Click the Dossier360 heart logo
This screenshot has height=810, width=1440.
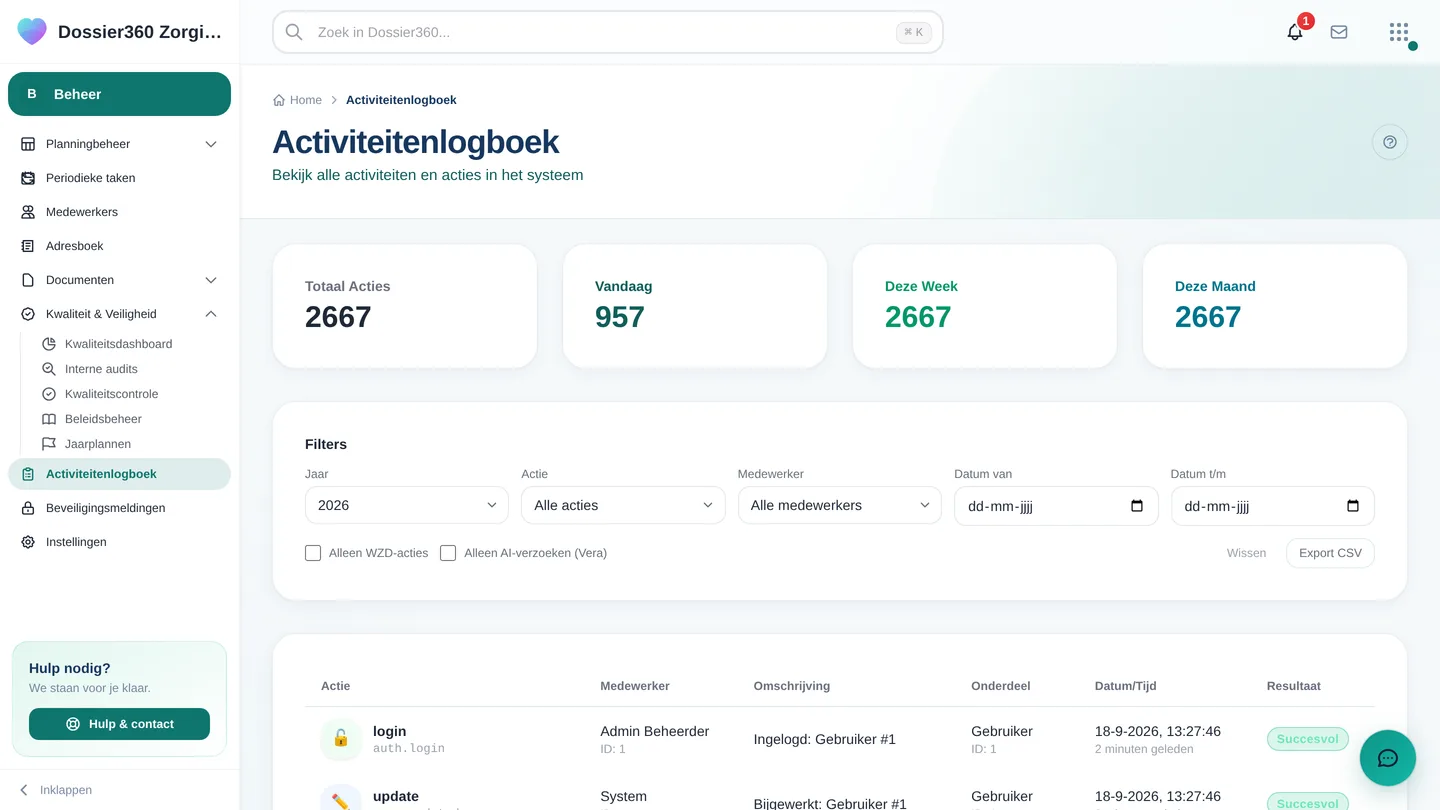coord(32,32)
